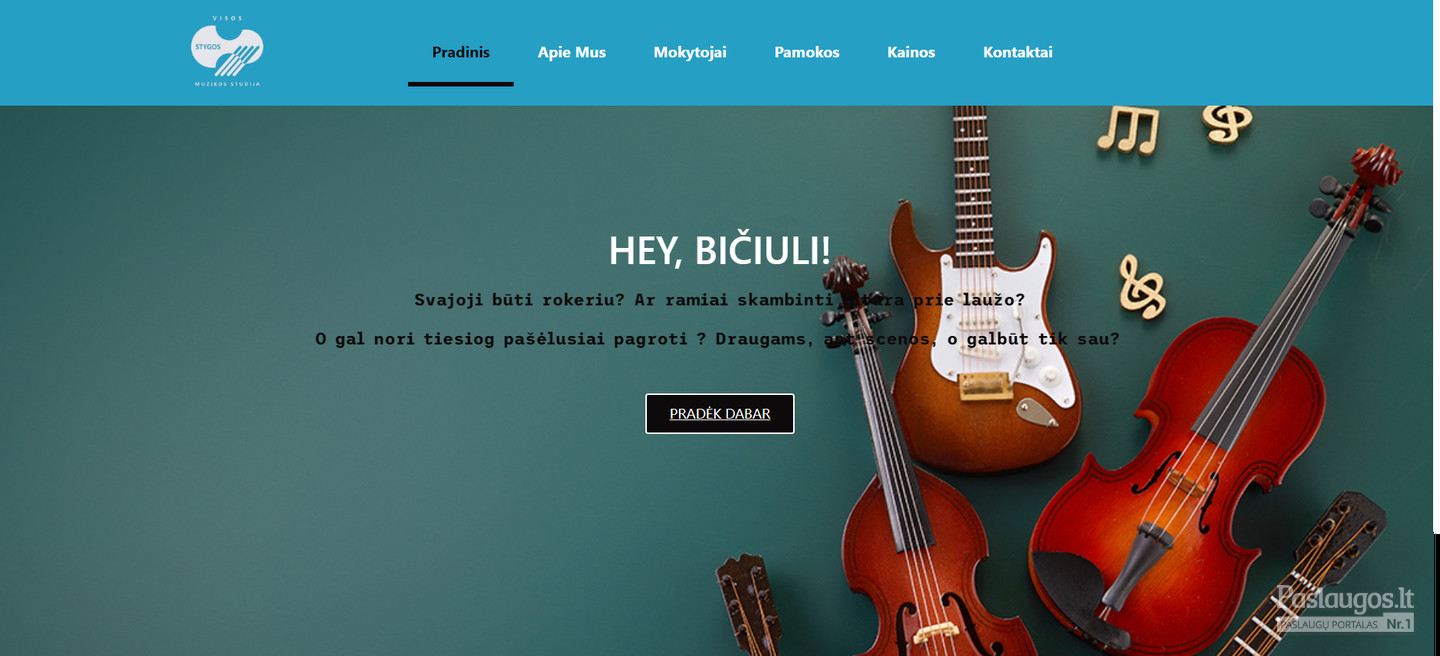Click the HEY, BIČIULI! heading
This screenshot has width=1440, height=656.
(x=720, y=250)
